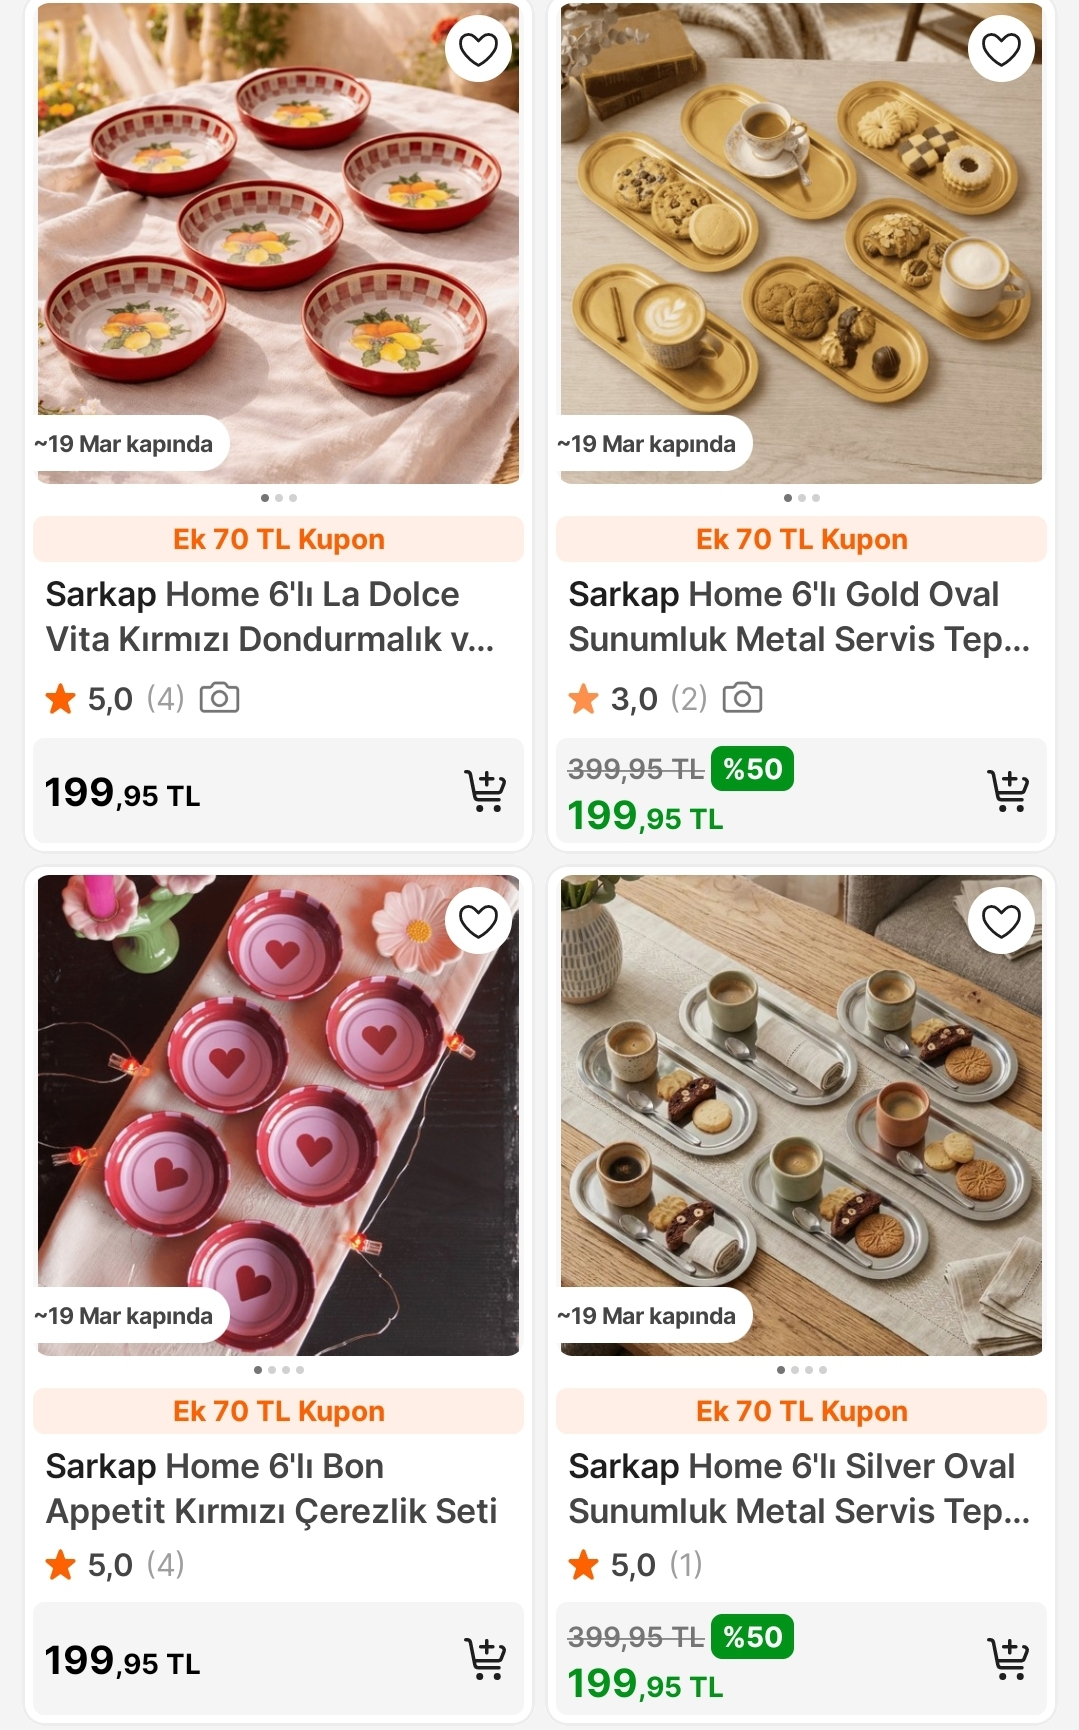Favorite the Gold Oval tray set
This screenshot has height=1730, width=1079.
(x=1001, y=49)
